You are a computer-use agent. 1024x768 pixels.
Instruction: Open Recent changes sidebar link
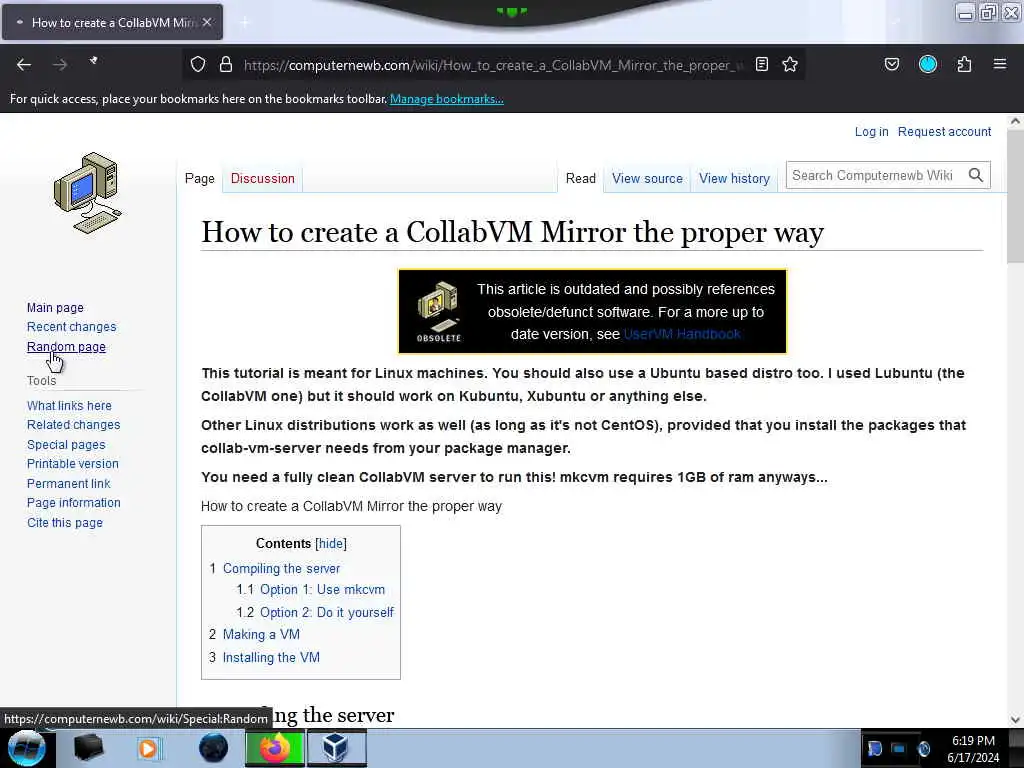(71, 327)
